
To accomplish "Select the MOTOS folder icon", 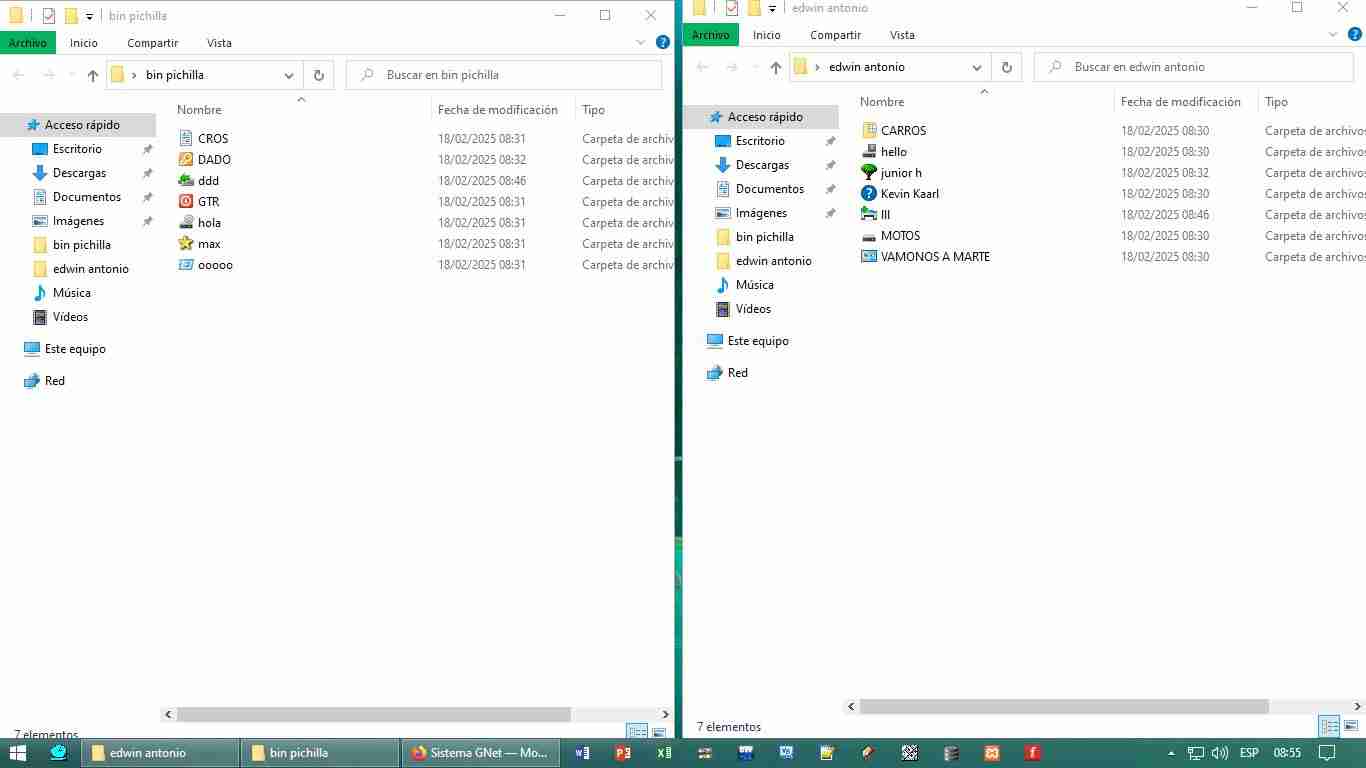I will pyautogui.click(x=869, y=236).
